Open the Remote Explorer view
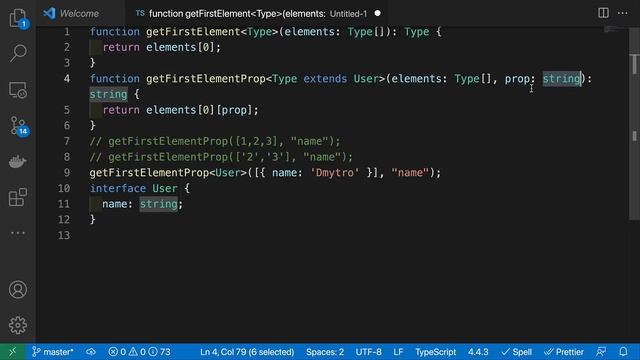The width and height of the screenshot is (640, 360). click(x=18, y=90)
